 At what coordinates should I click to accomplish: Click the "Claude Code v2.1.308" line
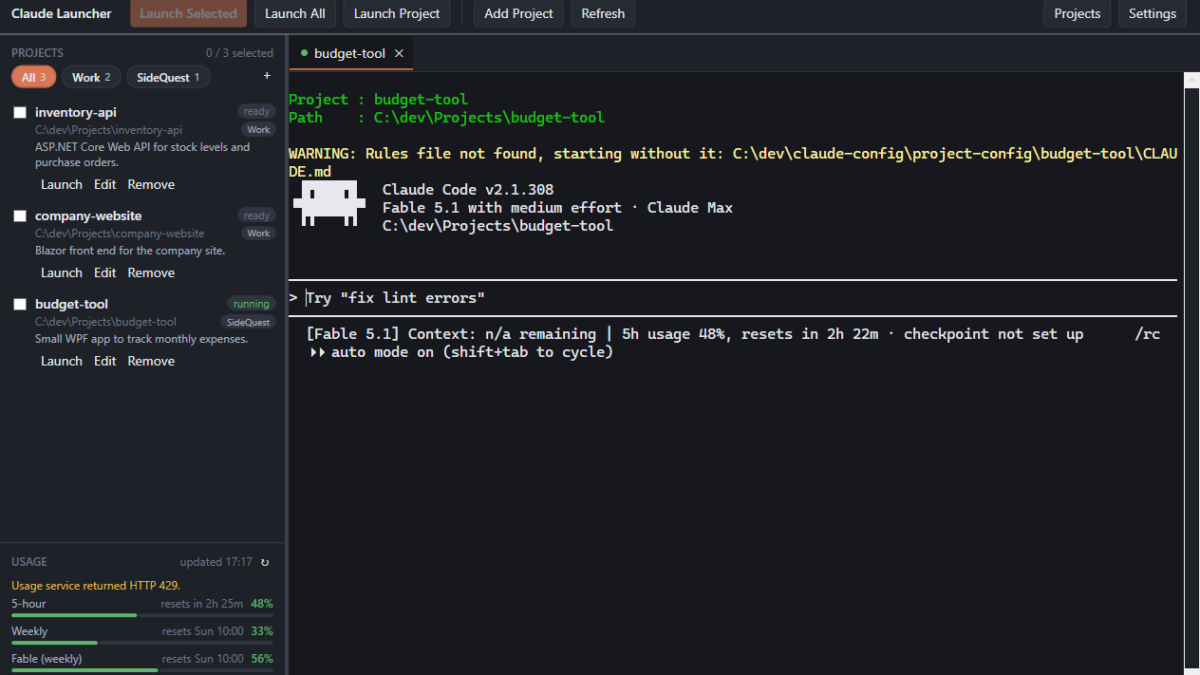pos(468,190)
